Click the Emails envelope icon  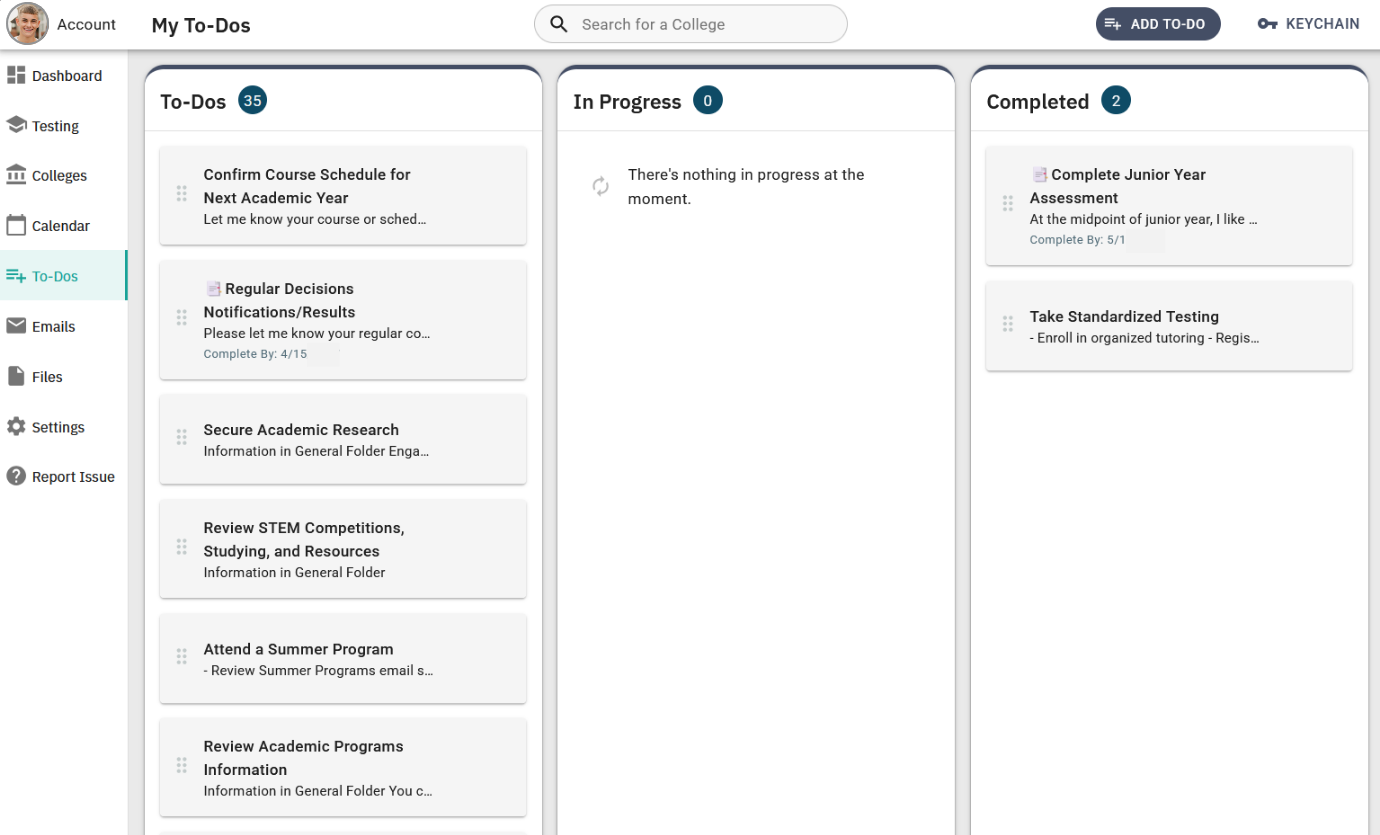pos(16,326)
